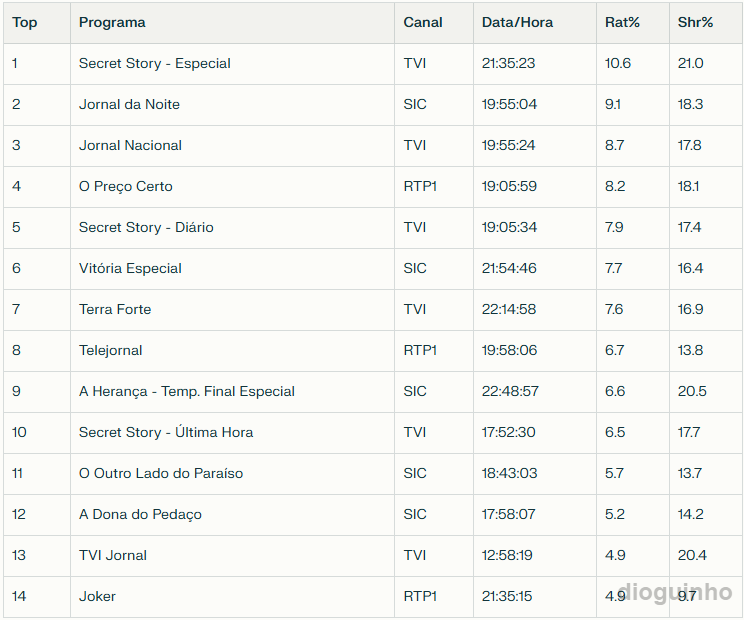Select the Joker program cell
Viewport: 744px width, 620px height.
pos(98,596)
